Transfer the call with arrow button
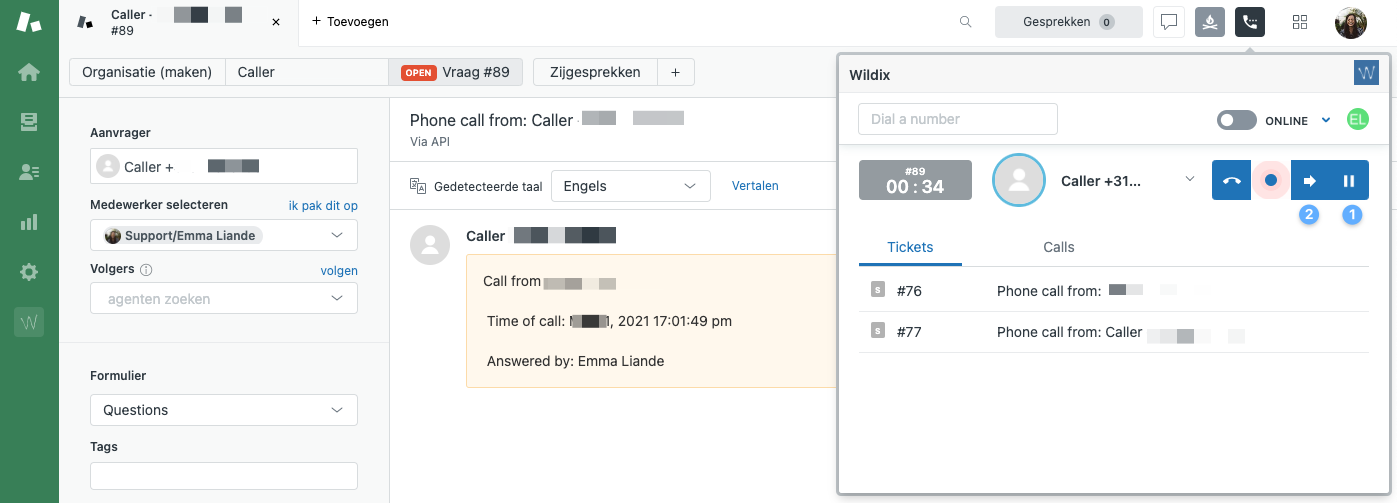Viewport: 1397px width, 503px height. [x=1310, y=180]
